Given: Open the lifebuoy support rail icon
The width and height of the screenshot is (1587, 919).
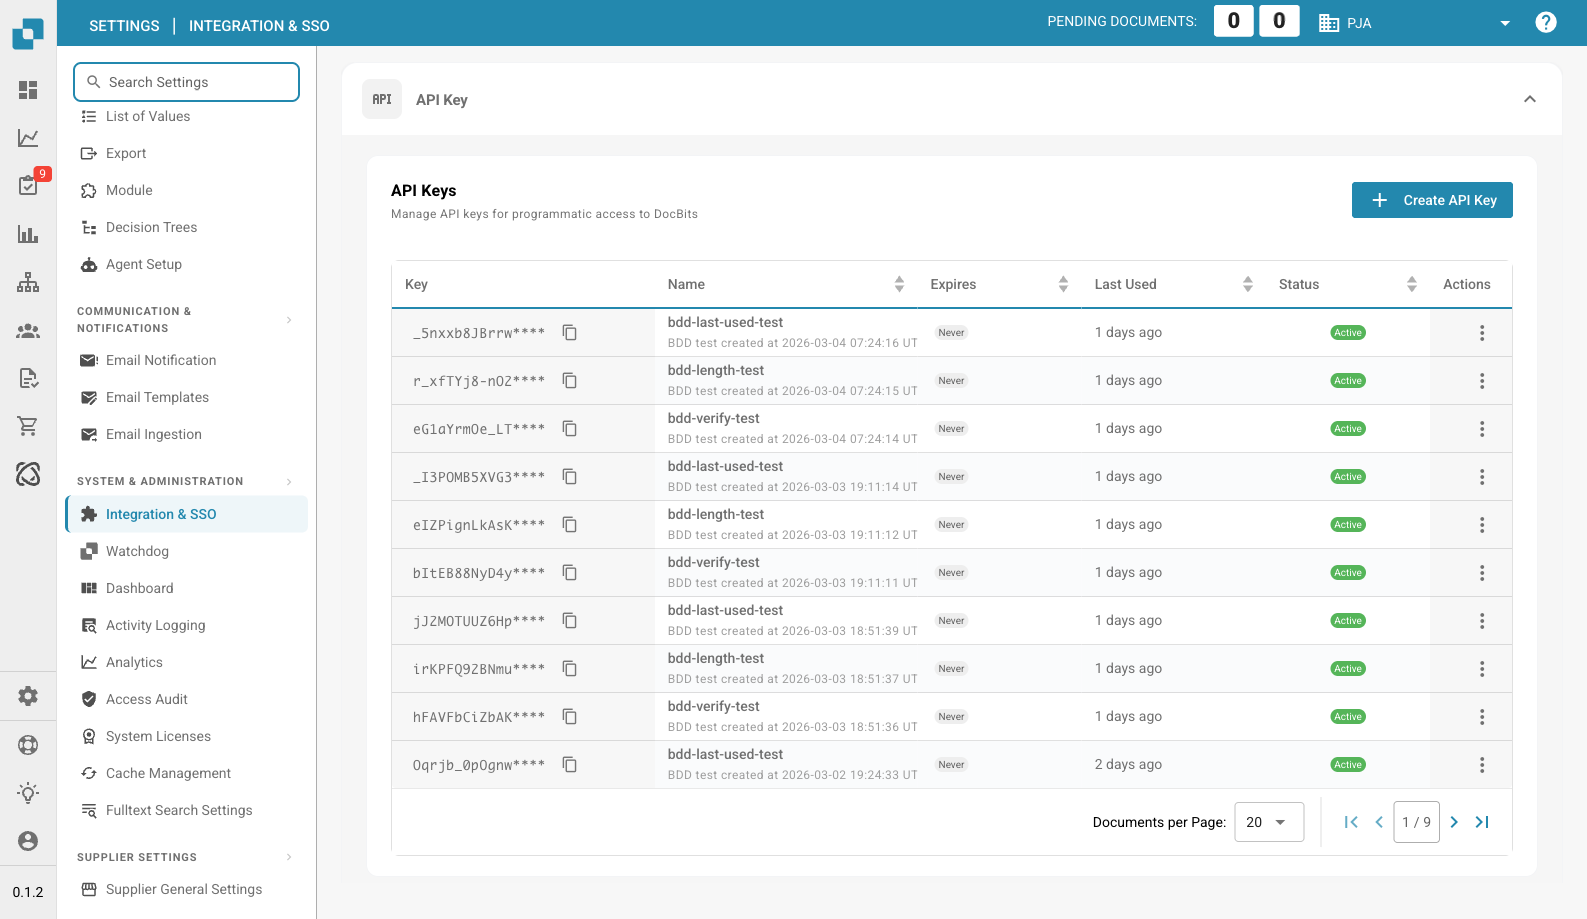Looking at the screenshot, I should coord(28,744).
